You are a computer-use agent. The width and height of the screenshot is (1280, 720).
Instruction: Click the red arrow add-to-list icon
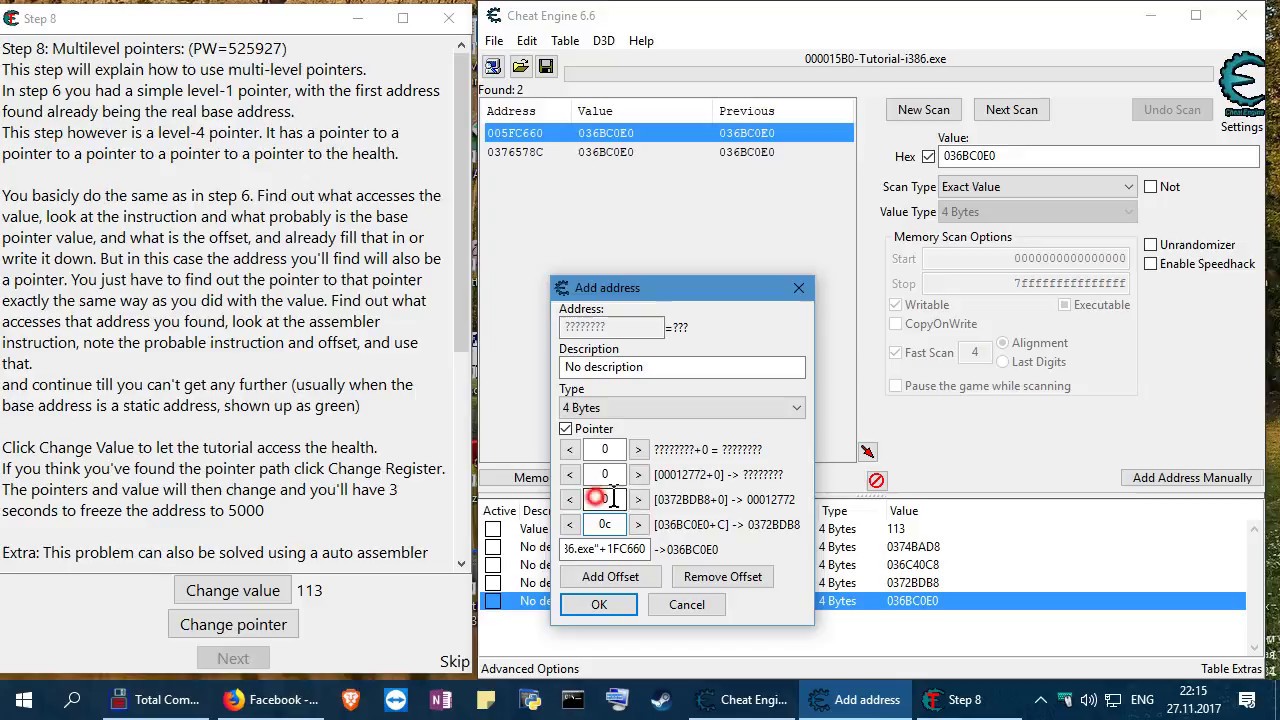pos(867,452)
